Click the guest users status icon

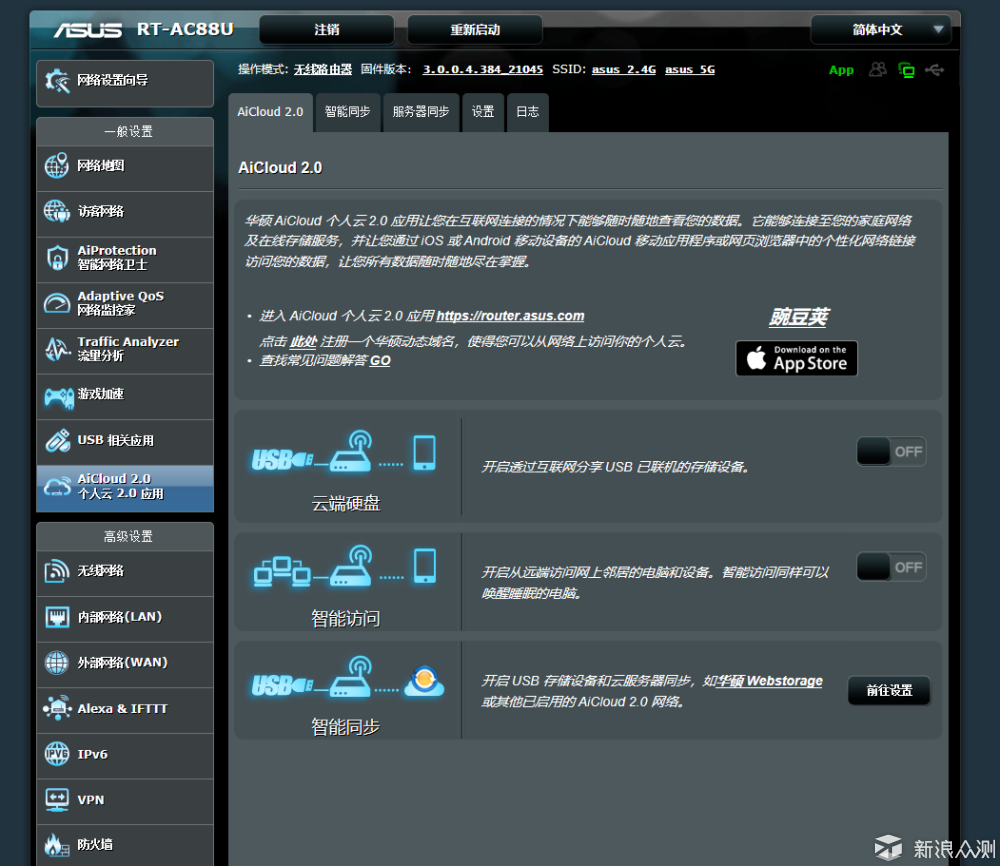pos(878,70)
